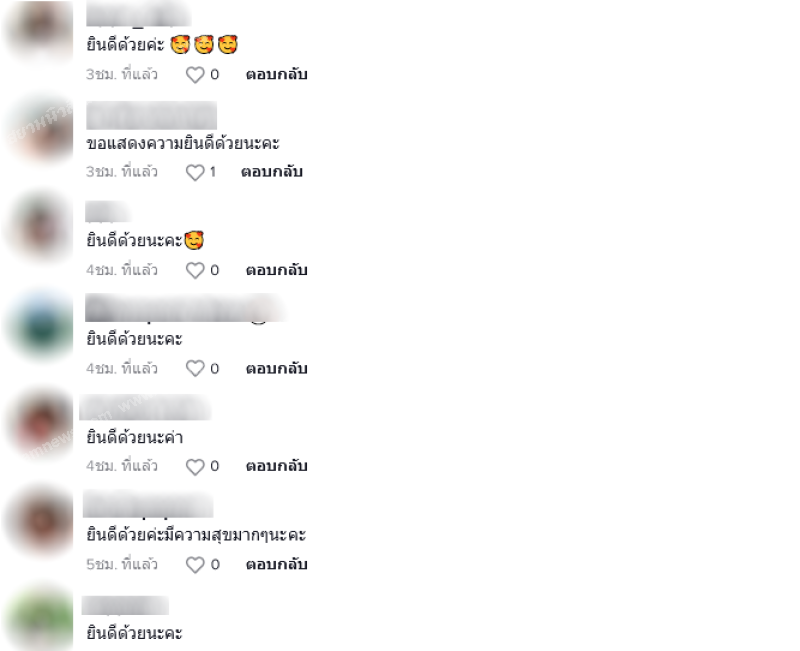800x651 pixels.
Task: Like the comment 'ยินดีด้วยนะค่า'
Action: point(195,467)
